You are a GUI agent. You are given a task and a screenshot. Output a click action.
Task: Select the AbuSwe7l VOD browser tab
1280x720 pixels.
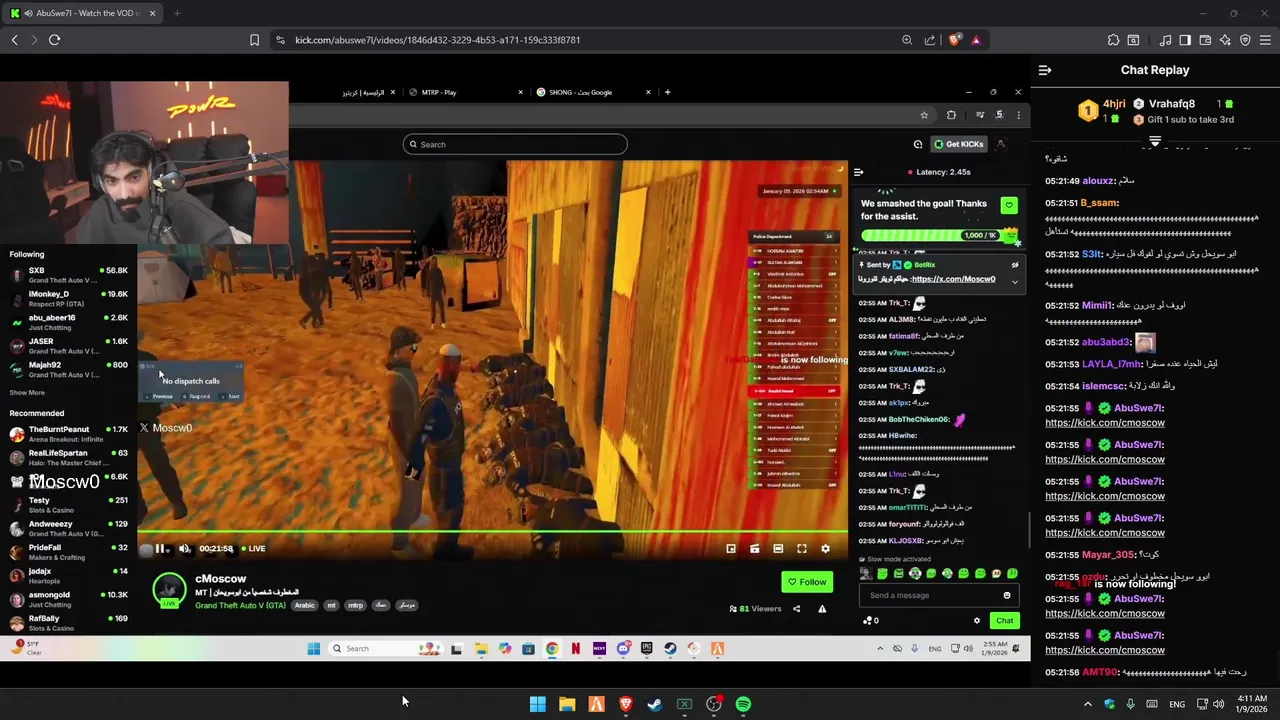80,13
